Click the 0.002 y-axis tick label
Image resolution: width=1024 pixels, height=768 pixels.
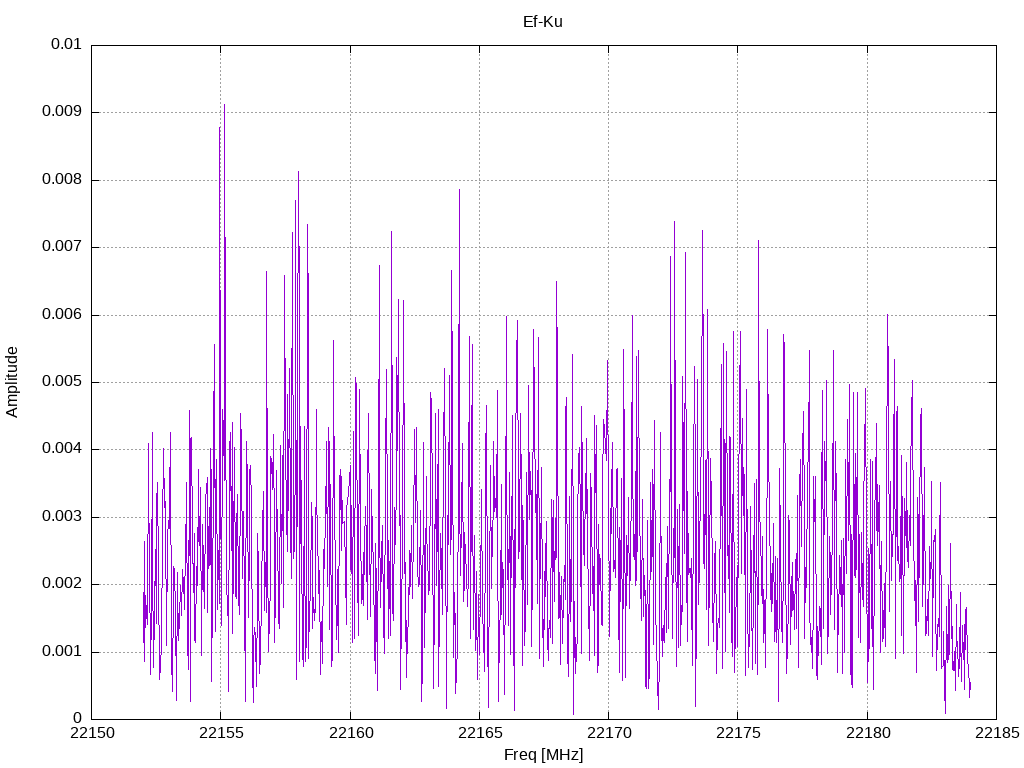pos(62,583)
